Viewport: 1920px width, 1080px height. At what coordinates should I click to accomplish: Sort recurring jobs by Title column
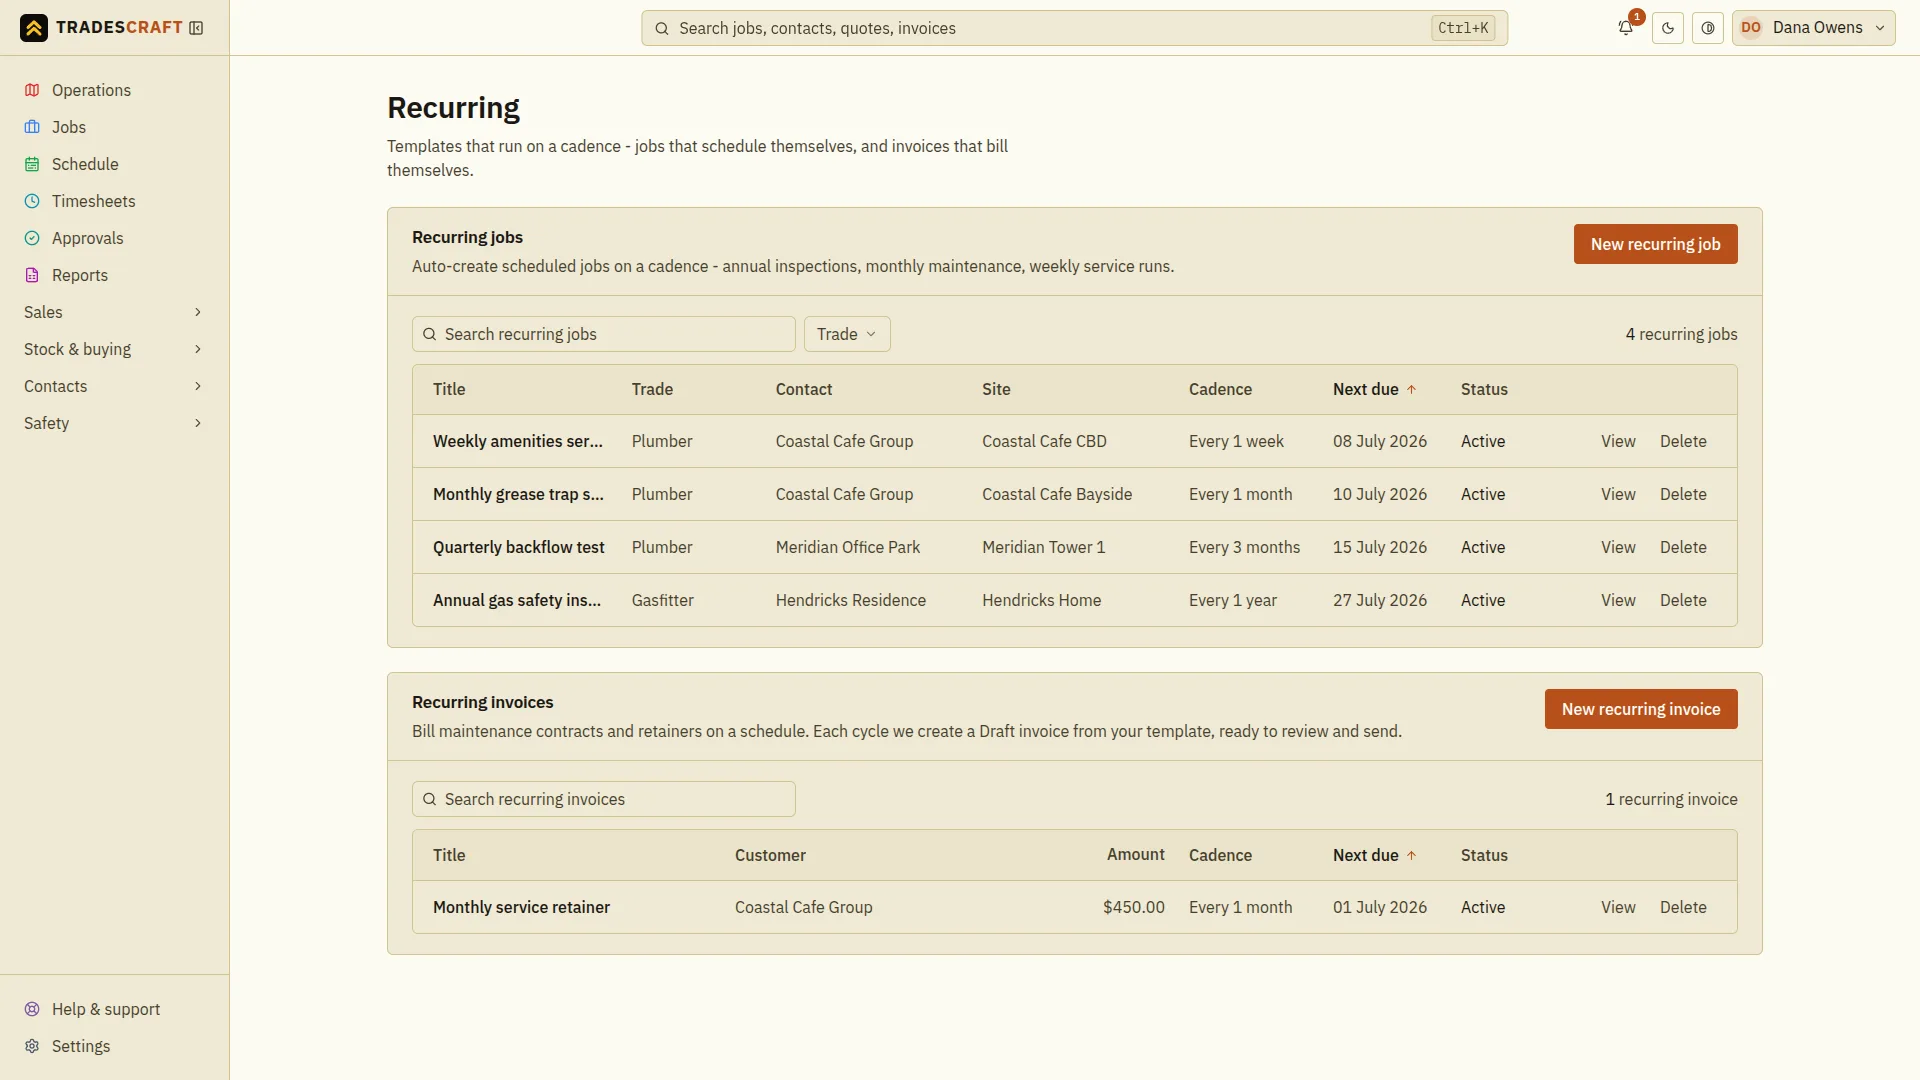(449, 390)
